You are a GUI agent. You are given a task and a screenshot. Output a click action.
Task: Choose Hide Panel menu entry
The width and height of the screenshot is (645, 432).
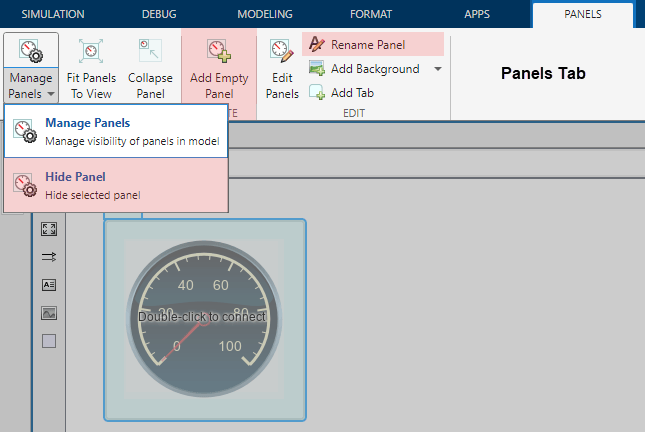(x=116, y=185)
